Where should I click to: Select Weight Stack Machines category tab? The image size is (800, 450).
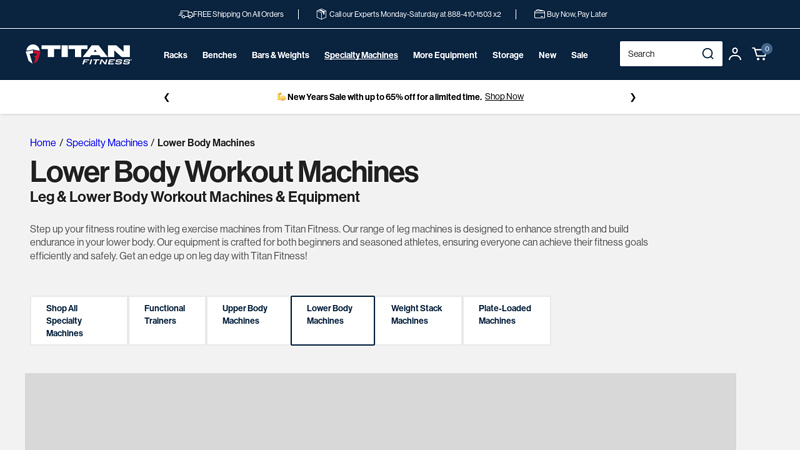pyautogui.click(x=418, y=320)
